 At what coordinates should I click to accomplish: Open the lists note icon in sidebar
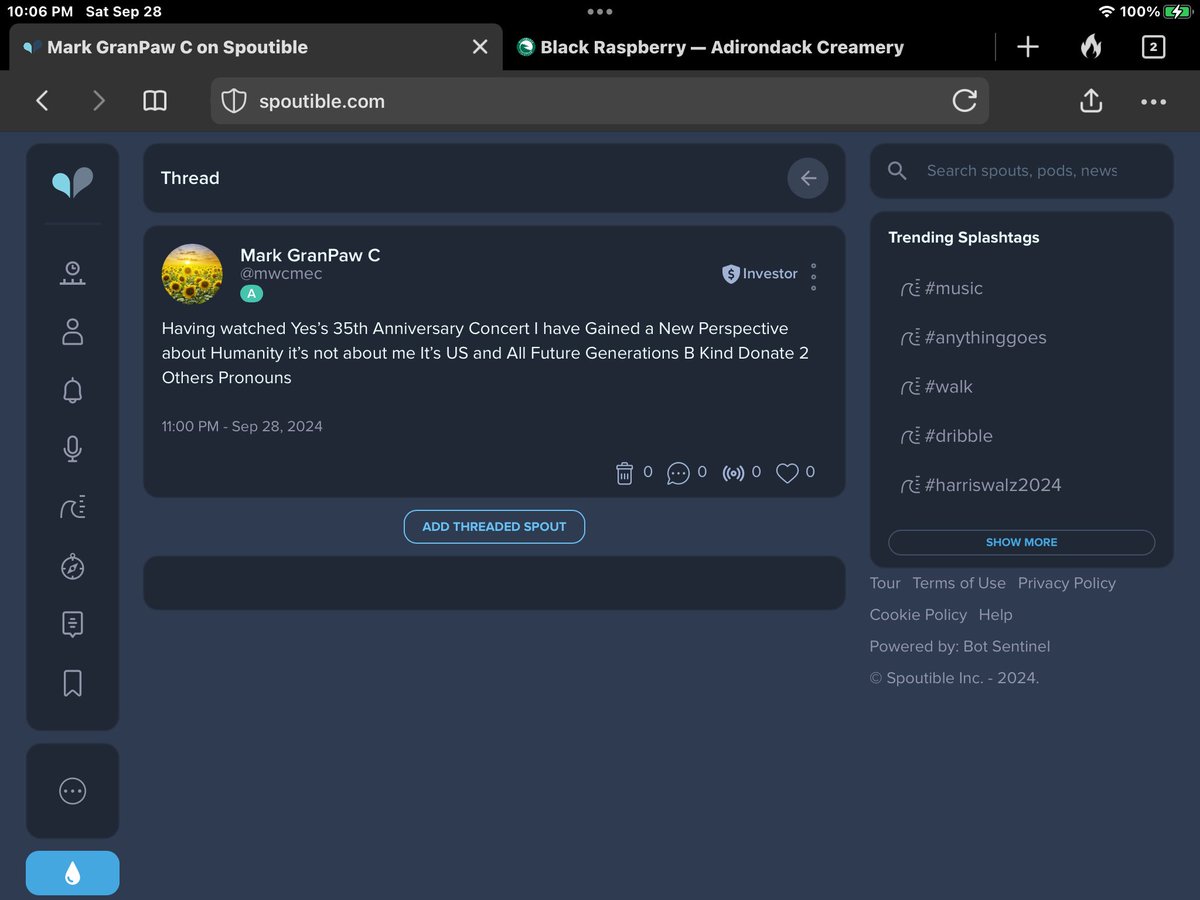point(72,625)
